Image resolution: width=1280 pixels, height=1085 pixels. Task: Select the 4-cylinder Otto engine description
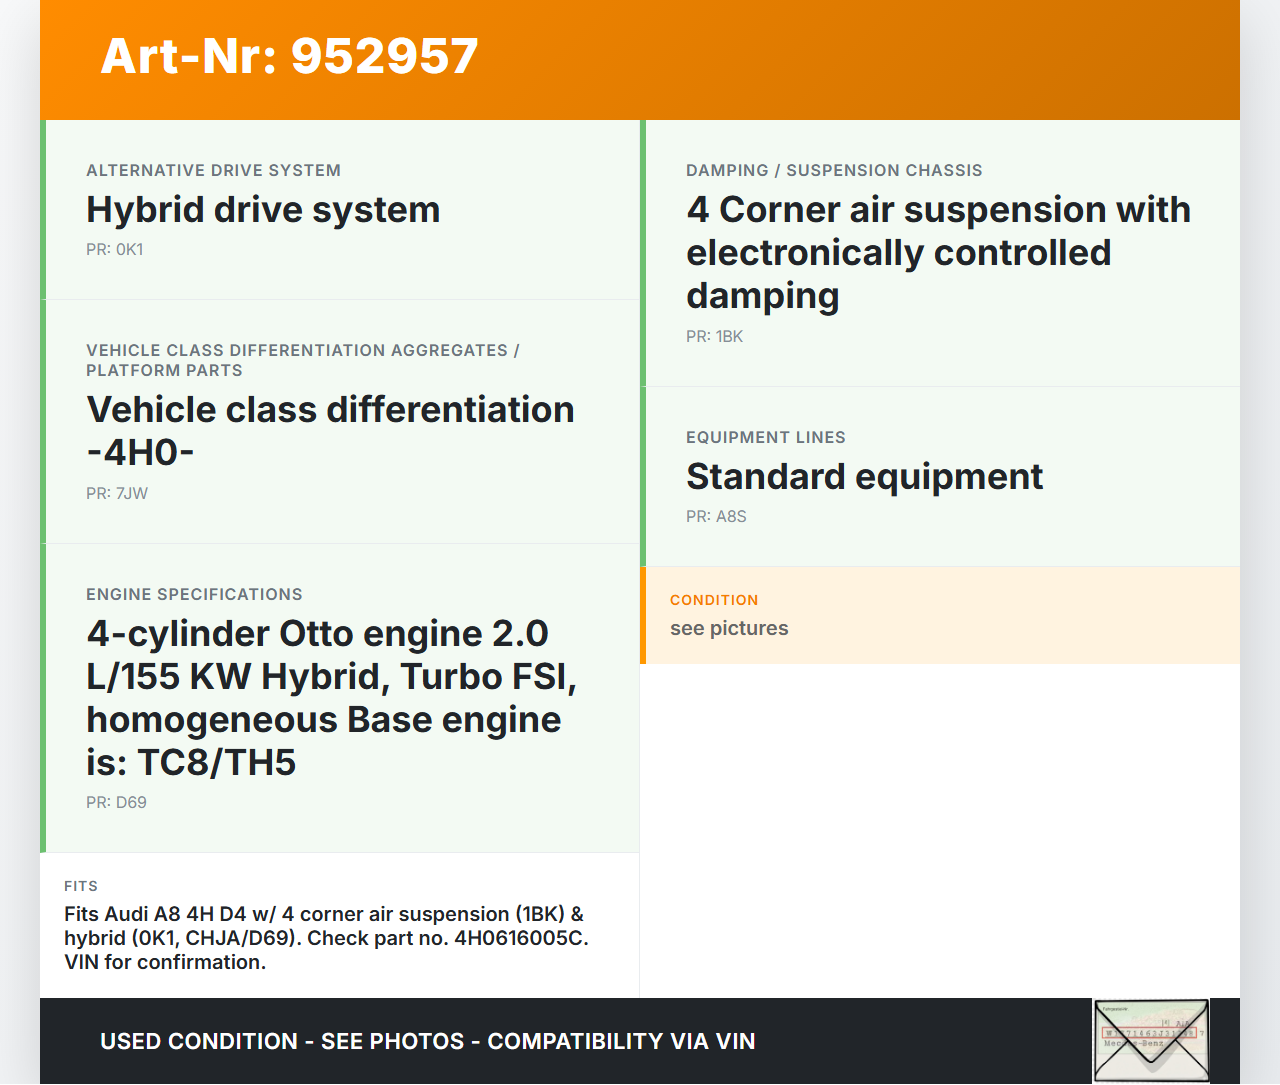coord(331,698)
